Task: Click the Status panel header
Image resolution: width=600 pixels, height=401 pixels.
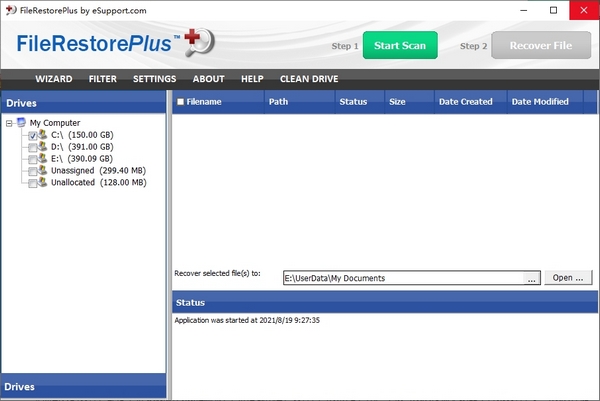Action: [x=385, y=302]
